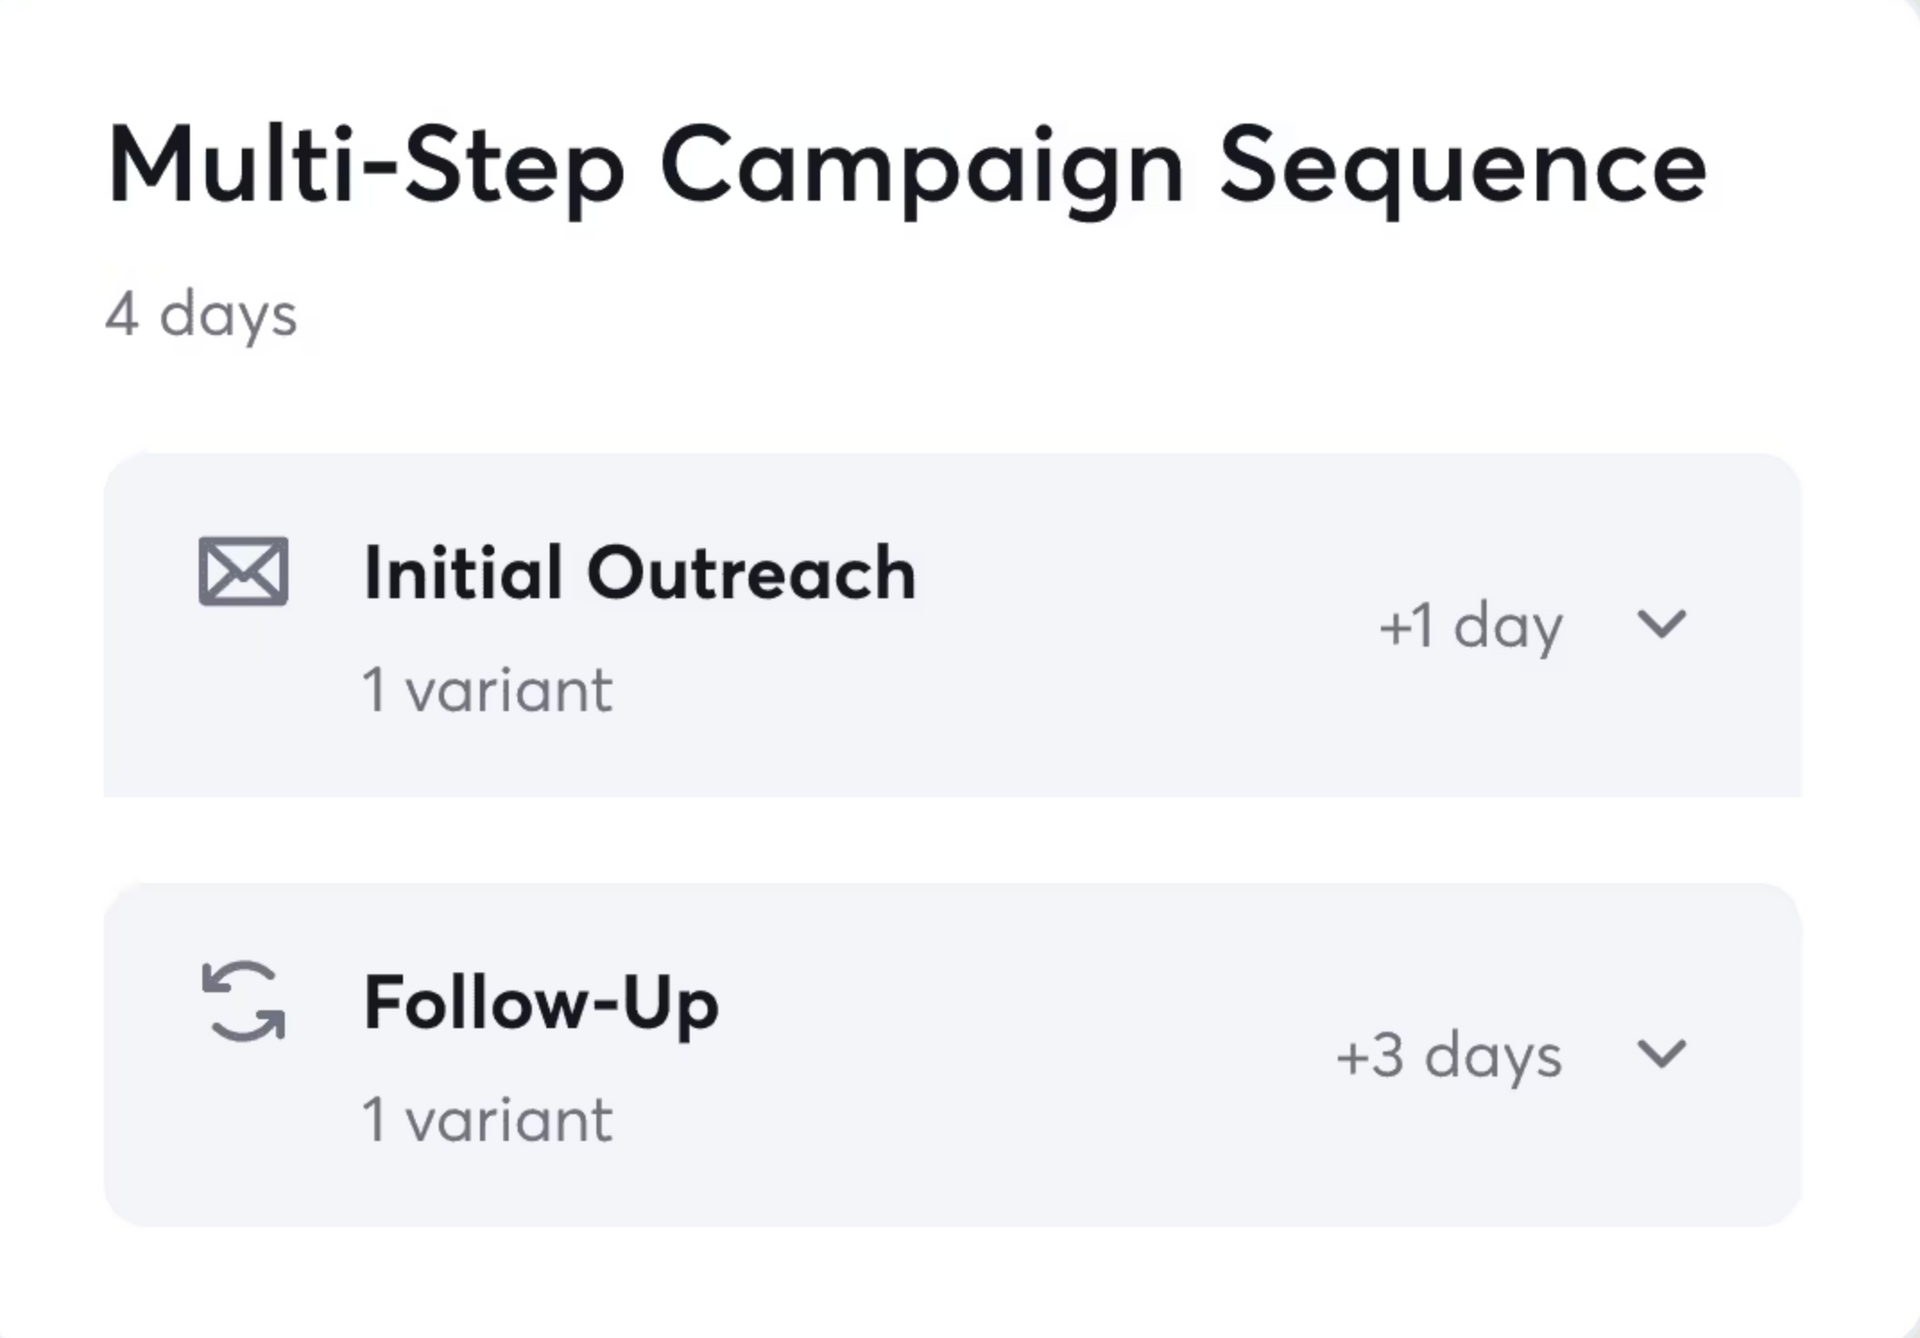Click the day text in +1 day
The height and width of the screenshot is (1338, 1920).
click(1508, 629)
